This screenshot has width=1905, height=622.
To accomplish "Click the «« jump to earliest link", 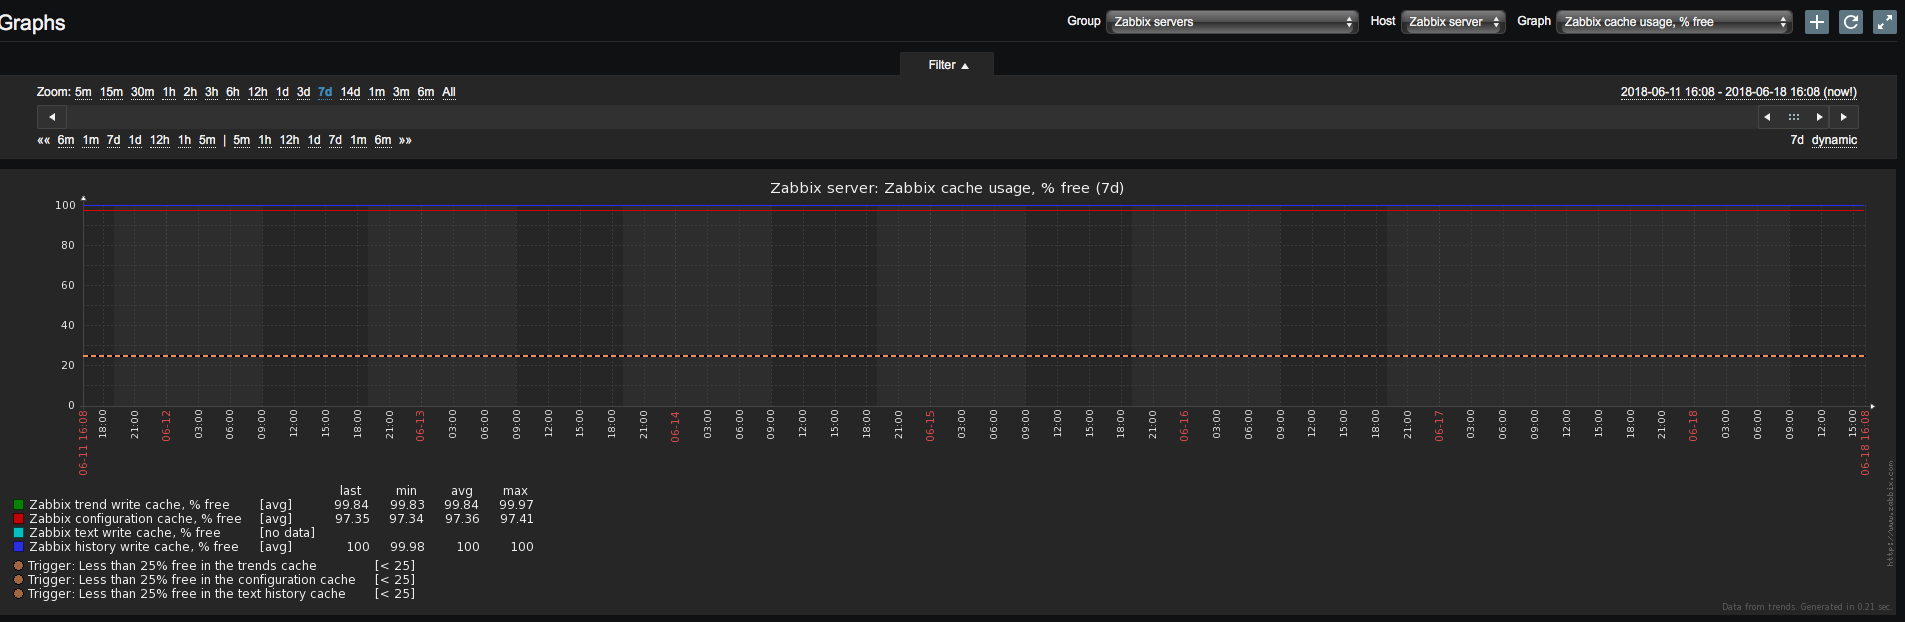I will [43, 140].
